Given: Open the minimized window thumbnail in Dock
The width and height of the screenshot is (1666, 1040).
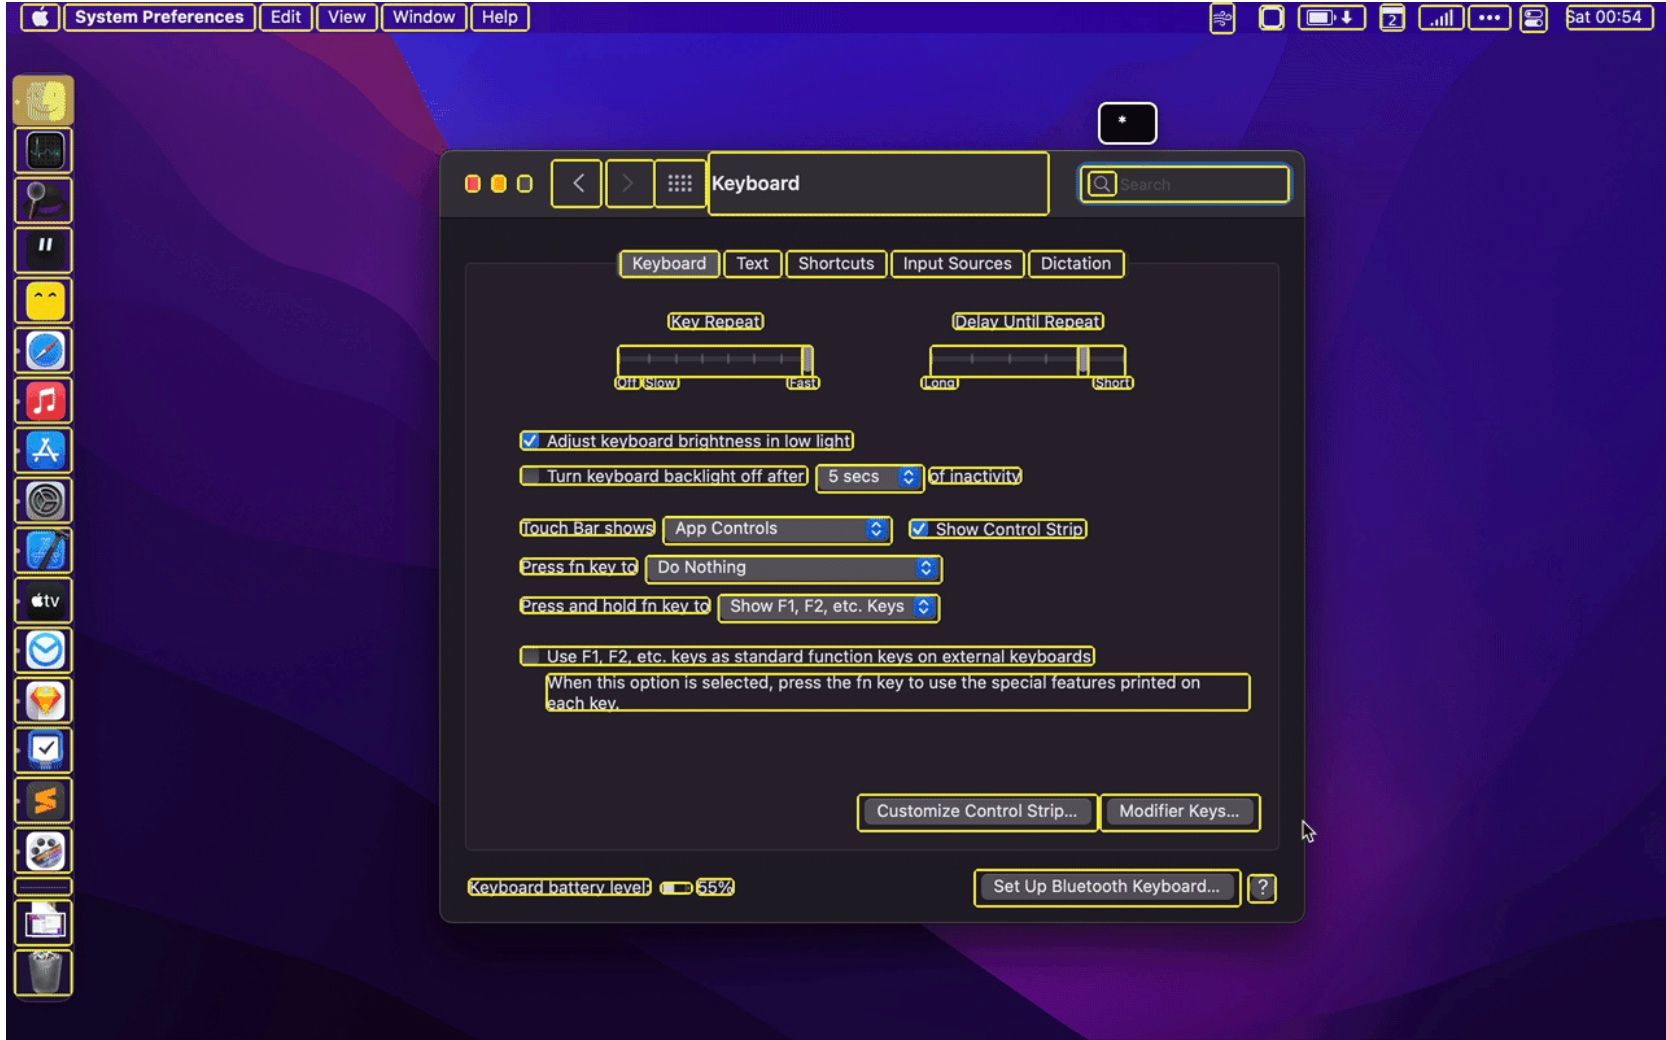Looking at the screenshot, I should pos(44,922).
